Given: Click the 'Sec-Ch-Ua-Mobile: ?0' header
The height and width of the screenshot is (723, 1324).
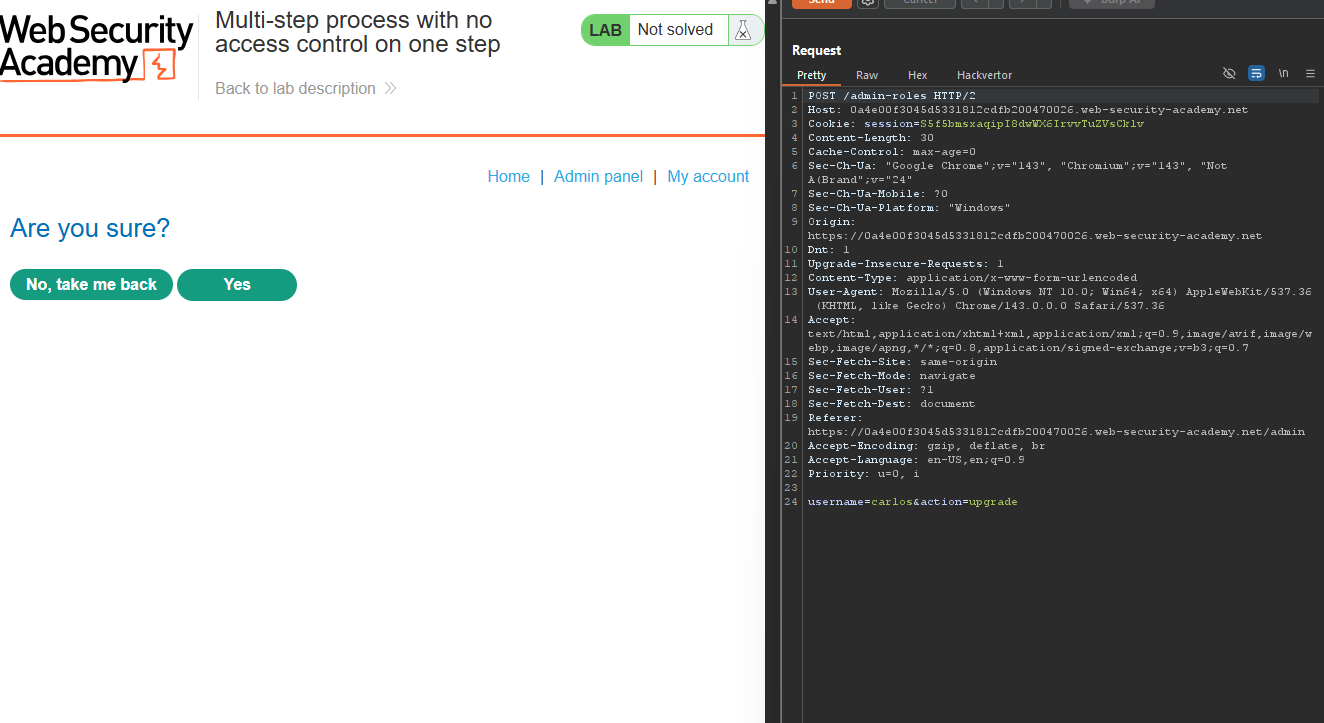Looking at the screenshot, I should tap(878, 194).
